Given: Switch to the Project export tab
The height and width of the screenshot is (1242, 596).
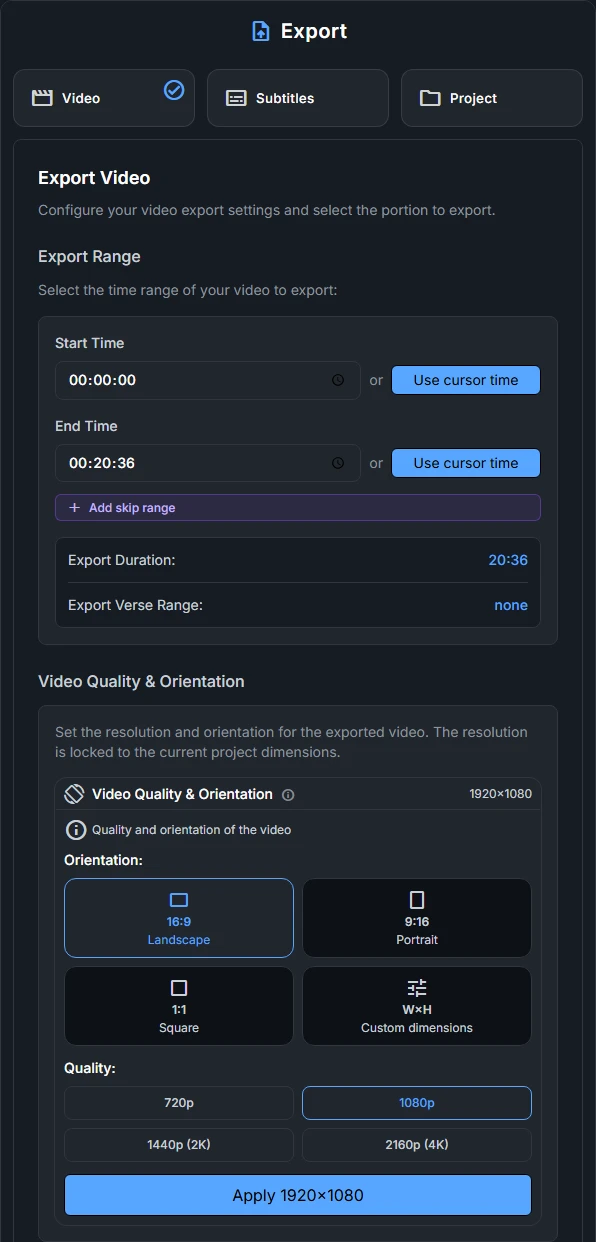Looking at the screenshot, I should [x=492, y=98].
